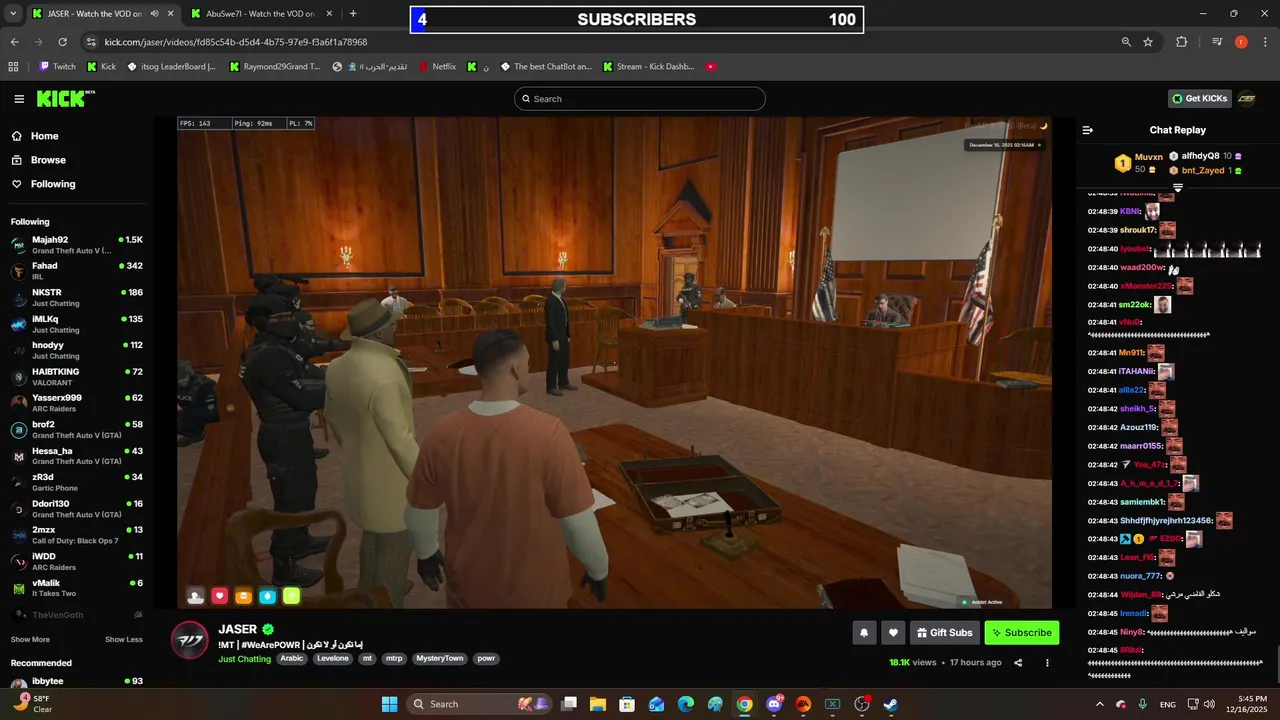This screenshot has height=720, width=1280.
Task: Open the user profile avatar menu
Action: (1246, 98)
